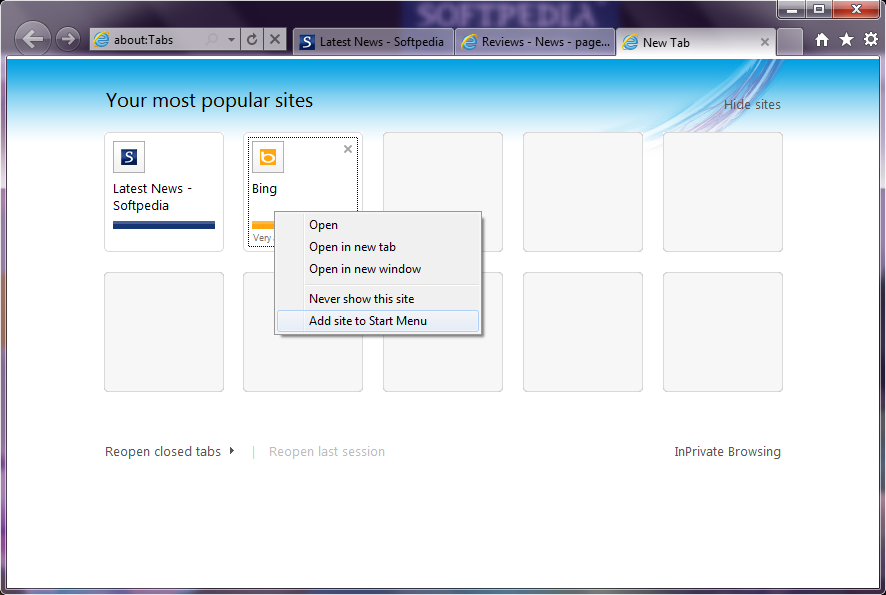
Task: Open the Tools gear icon
Action: [x=870, y=40]
